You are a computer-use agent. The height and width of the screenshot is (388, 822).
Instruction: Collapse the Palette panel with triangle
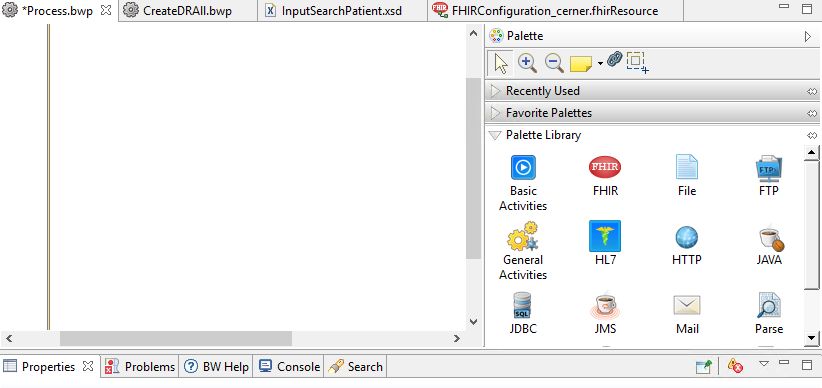(x=807, y=37)
